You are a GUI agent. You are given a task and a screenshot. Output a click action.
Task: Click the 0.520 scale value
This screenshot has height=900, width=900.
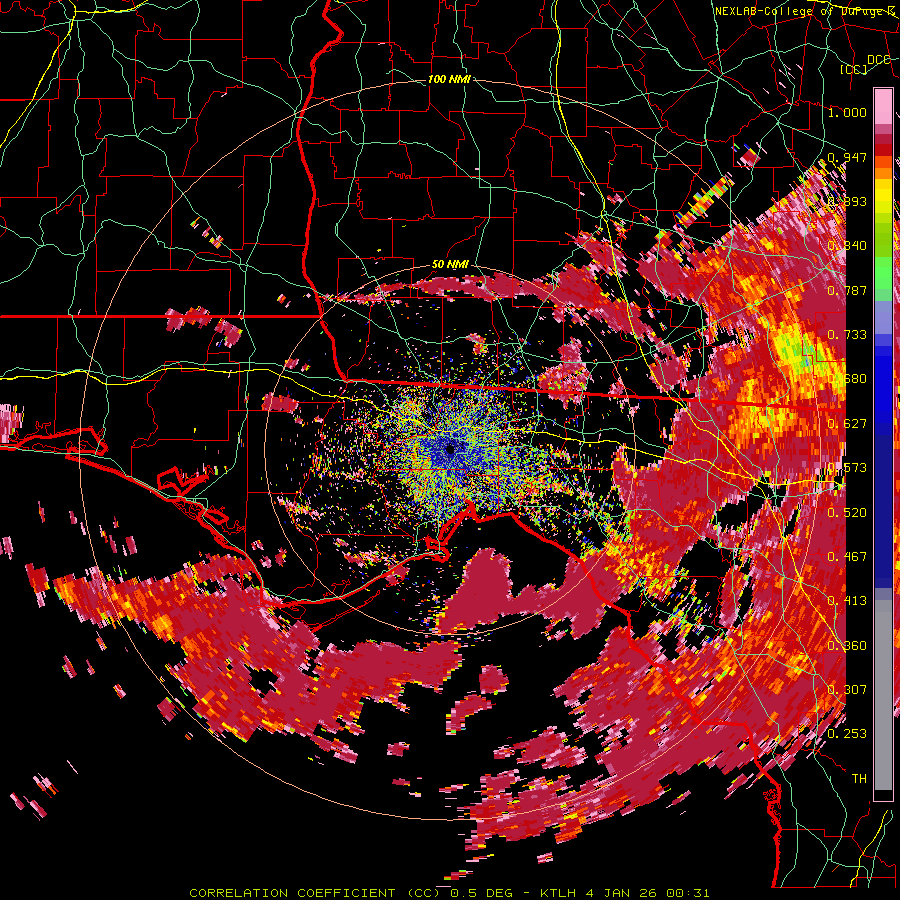click(x=847, y=513)
